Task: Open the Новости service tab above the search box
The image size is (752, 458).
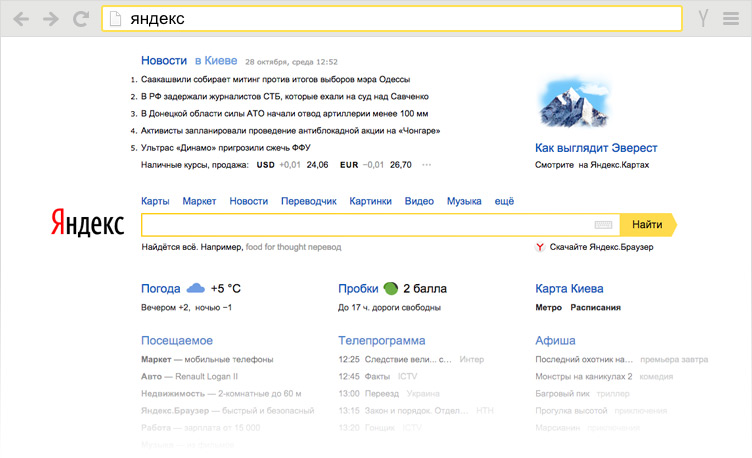Action: (x=248, y=201)
